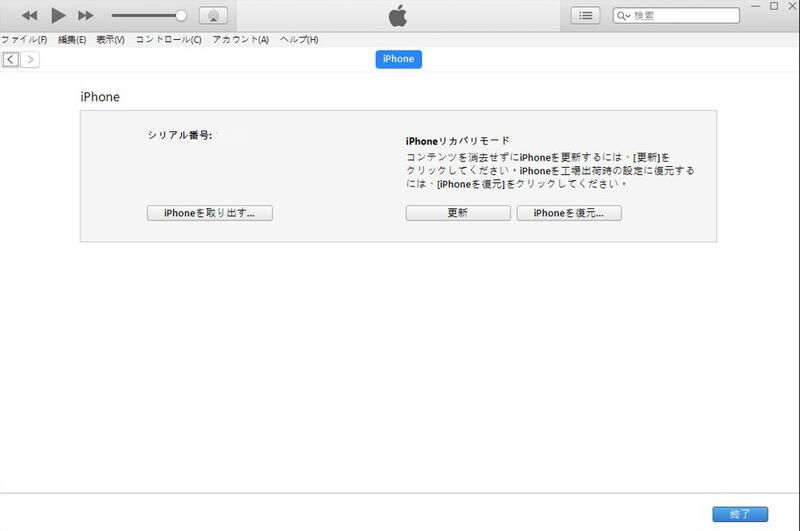
Task: Open the AirPlay output button
Action: tap(213, 16)
